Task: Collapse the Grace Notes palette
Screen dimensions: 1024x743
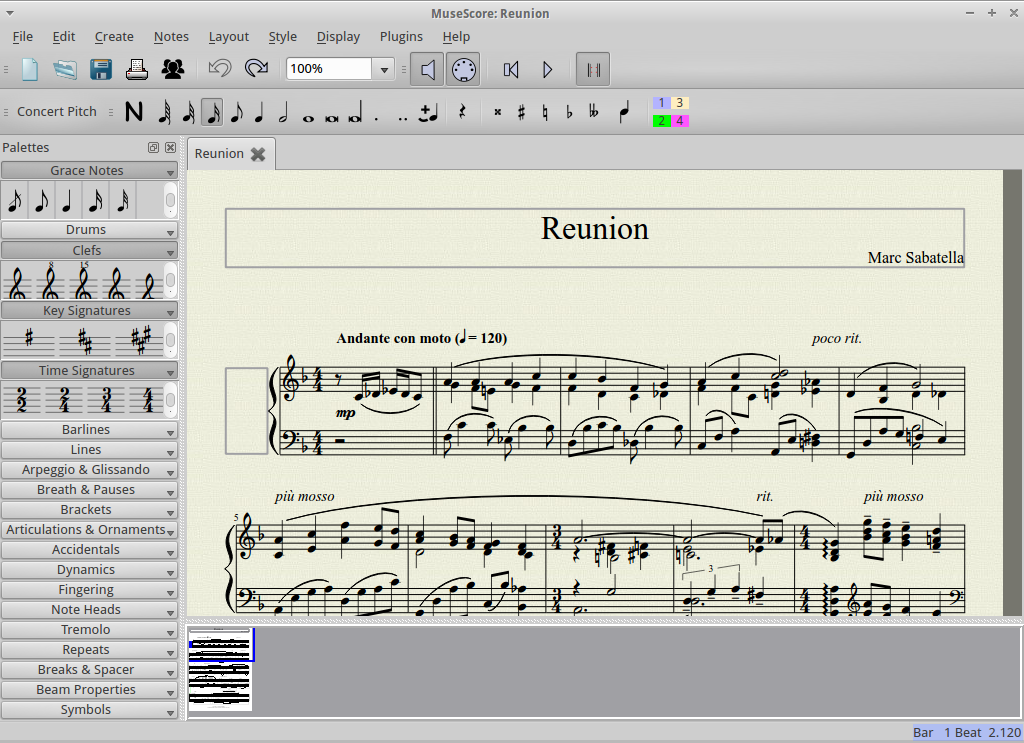Action: click(89, 170)
